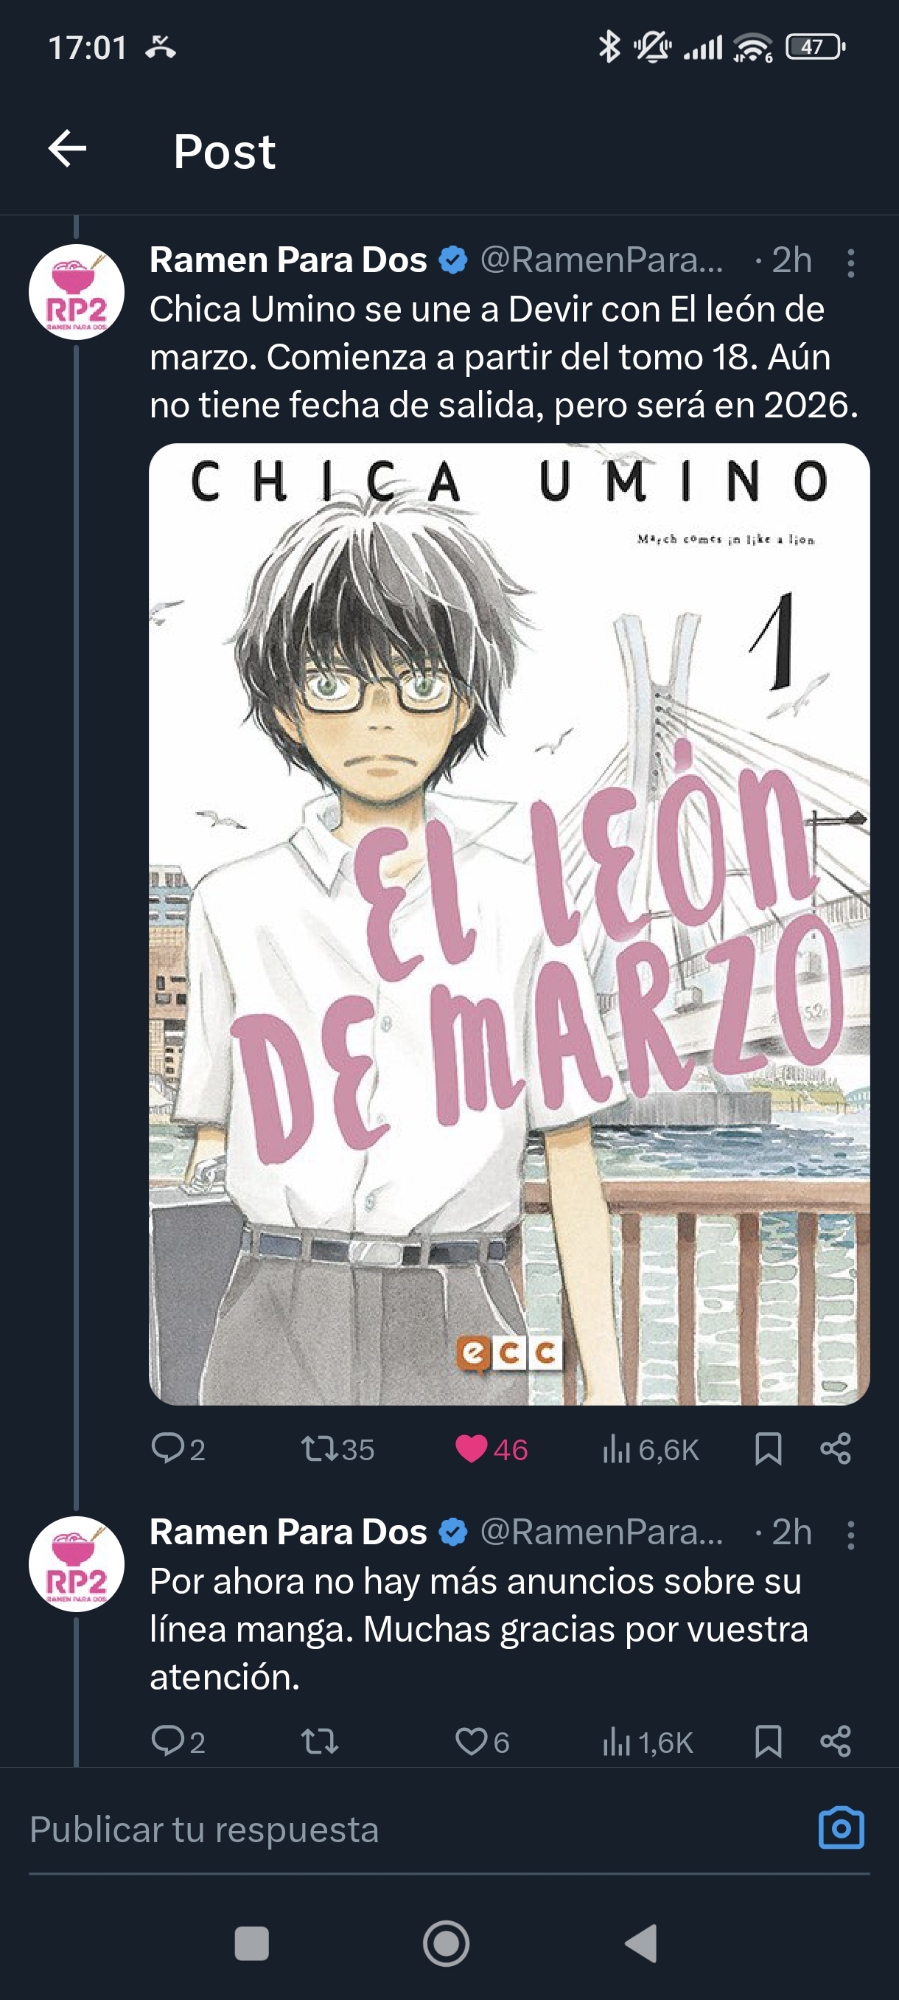View analytics showing 1,6K views
Image resolution: width=899 pixels, height=2000 pixels.
pos(648,1742)
